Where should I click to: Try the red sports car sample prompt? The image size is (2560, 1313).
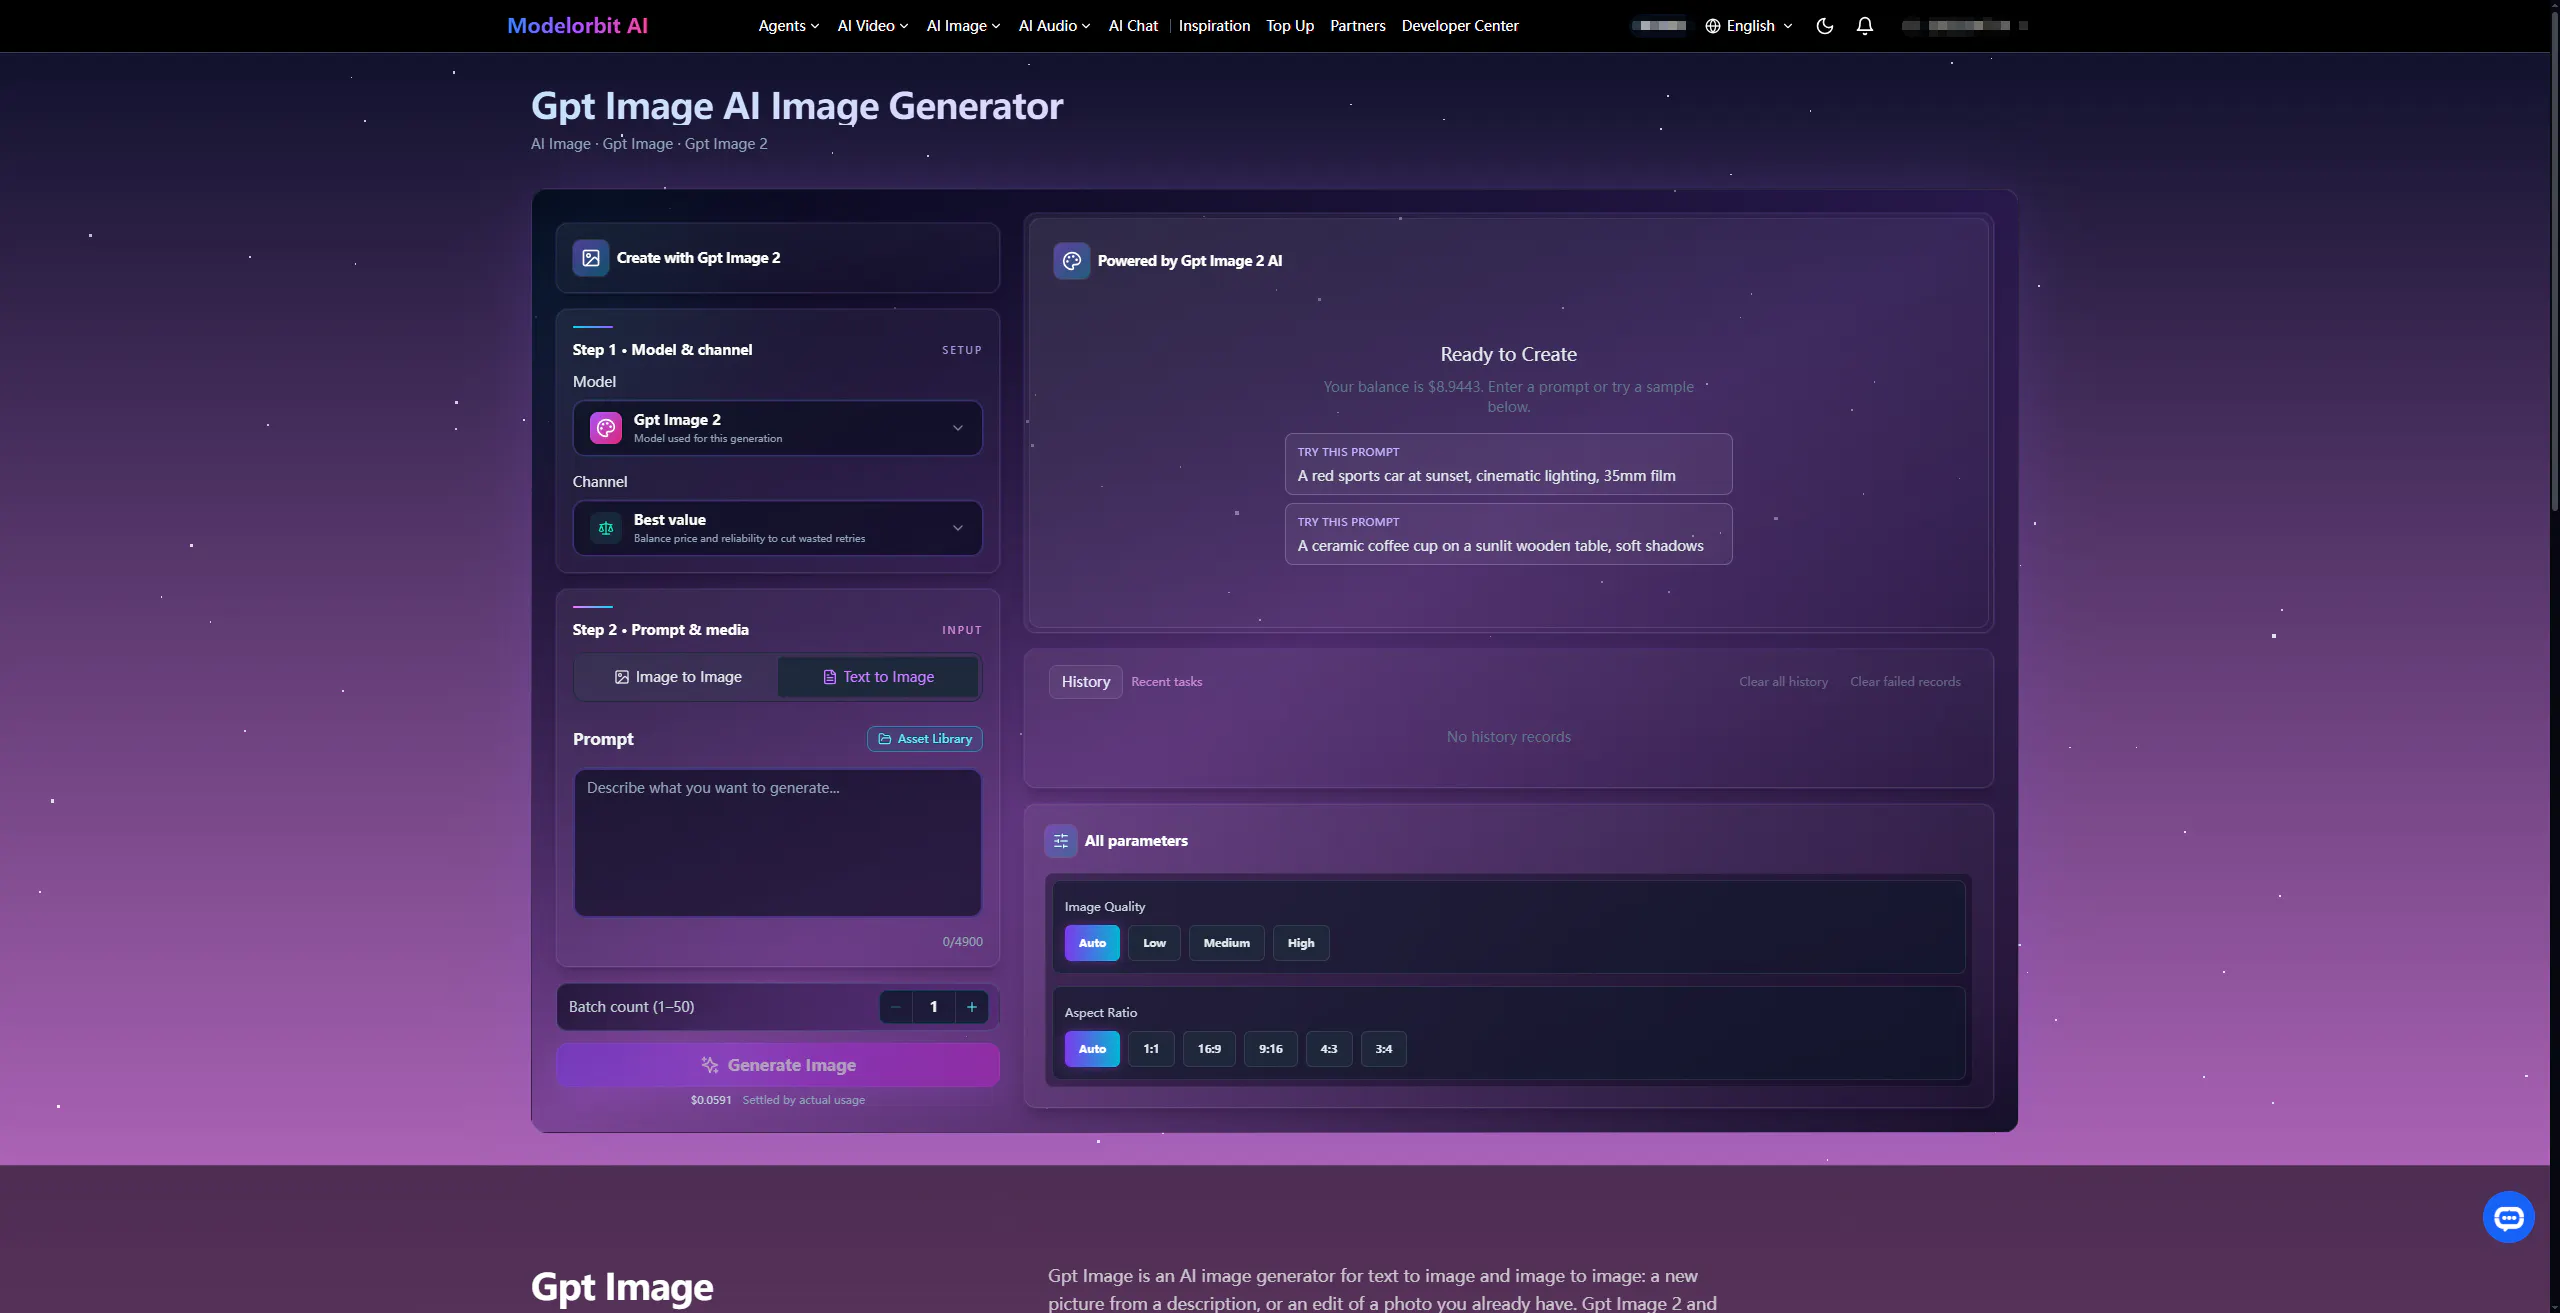[1508, 464]
